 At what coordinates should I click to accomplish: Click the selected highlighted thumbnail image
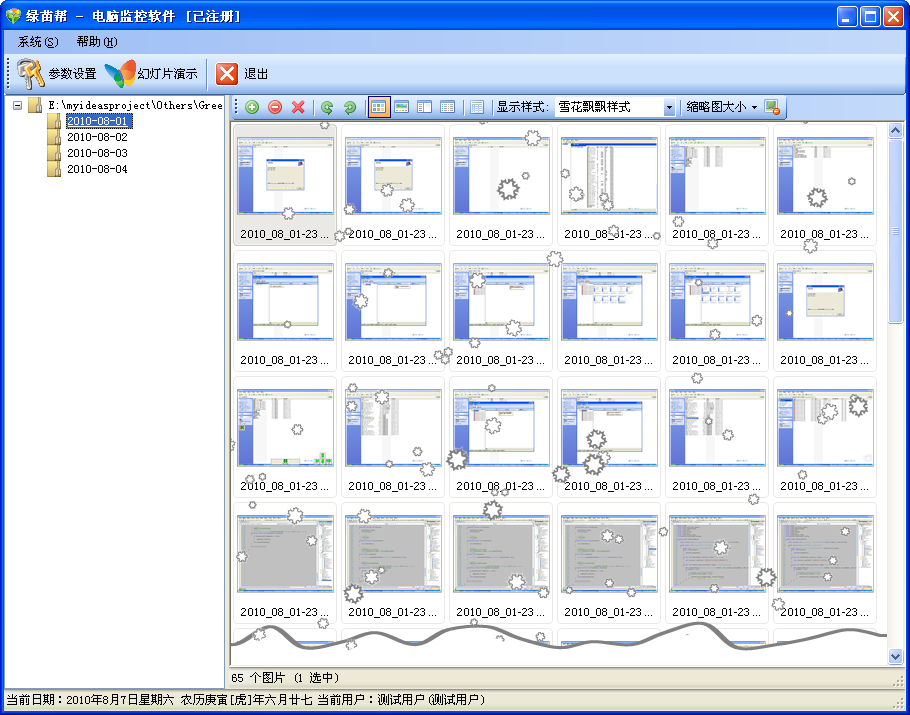tap(285, 176)
